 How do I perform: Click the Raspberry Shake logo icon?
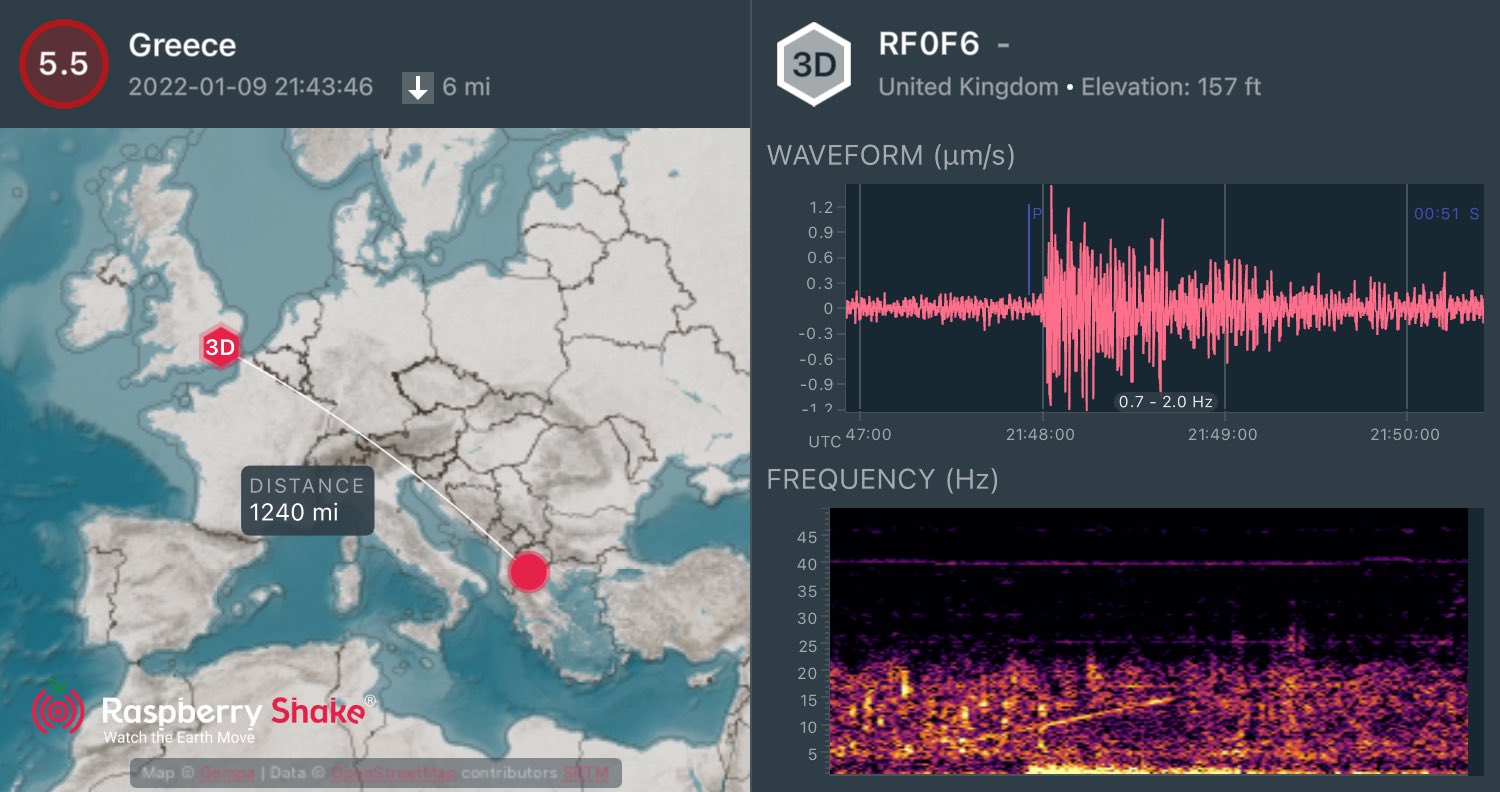58,711
